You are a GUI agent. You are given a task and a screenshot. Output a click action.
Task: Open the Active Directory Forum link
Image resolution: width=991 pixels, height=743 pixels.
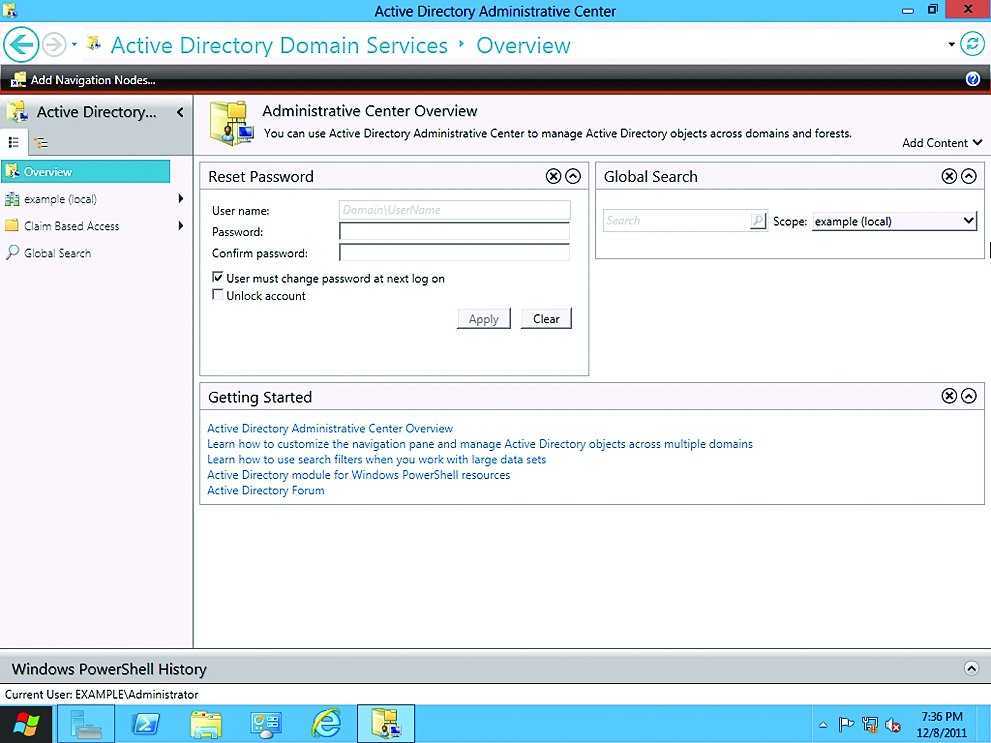tap(265, 491)
